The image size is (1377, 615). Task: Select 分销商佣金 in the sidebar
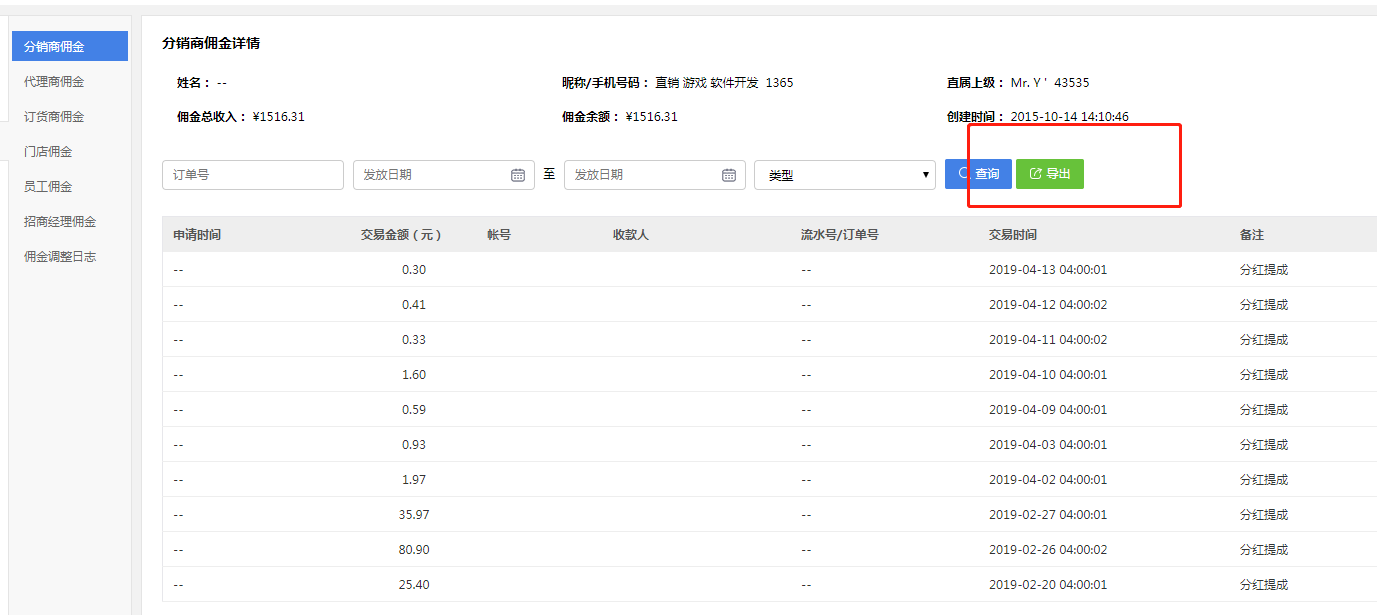(x=69, y=46)
